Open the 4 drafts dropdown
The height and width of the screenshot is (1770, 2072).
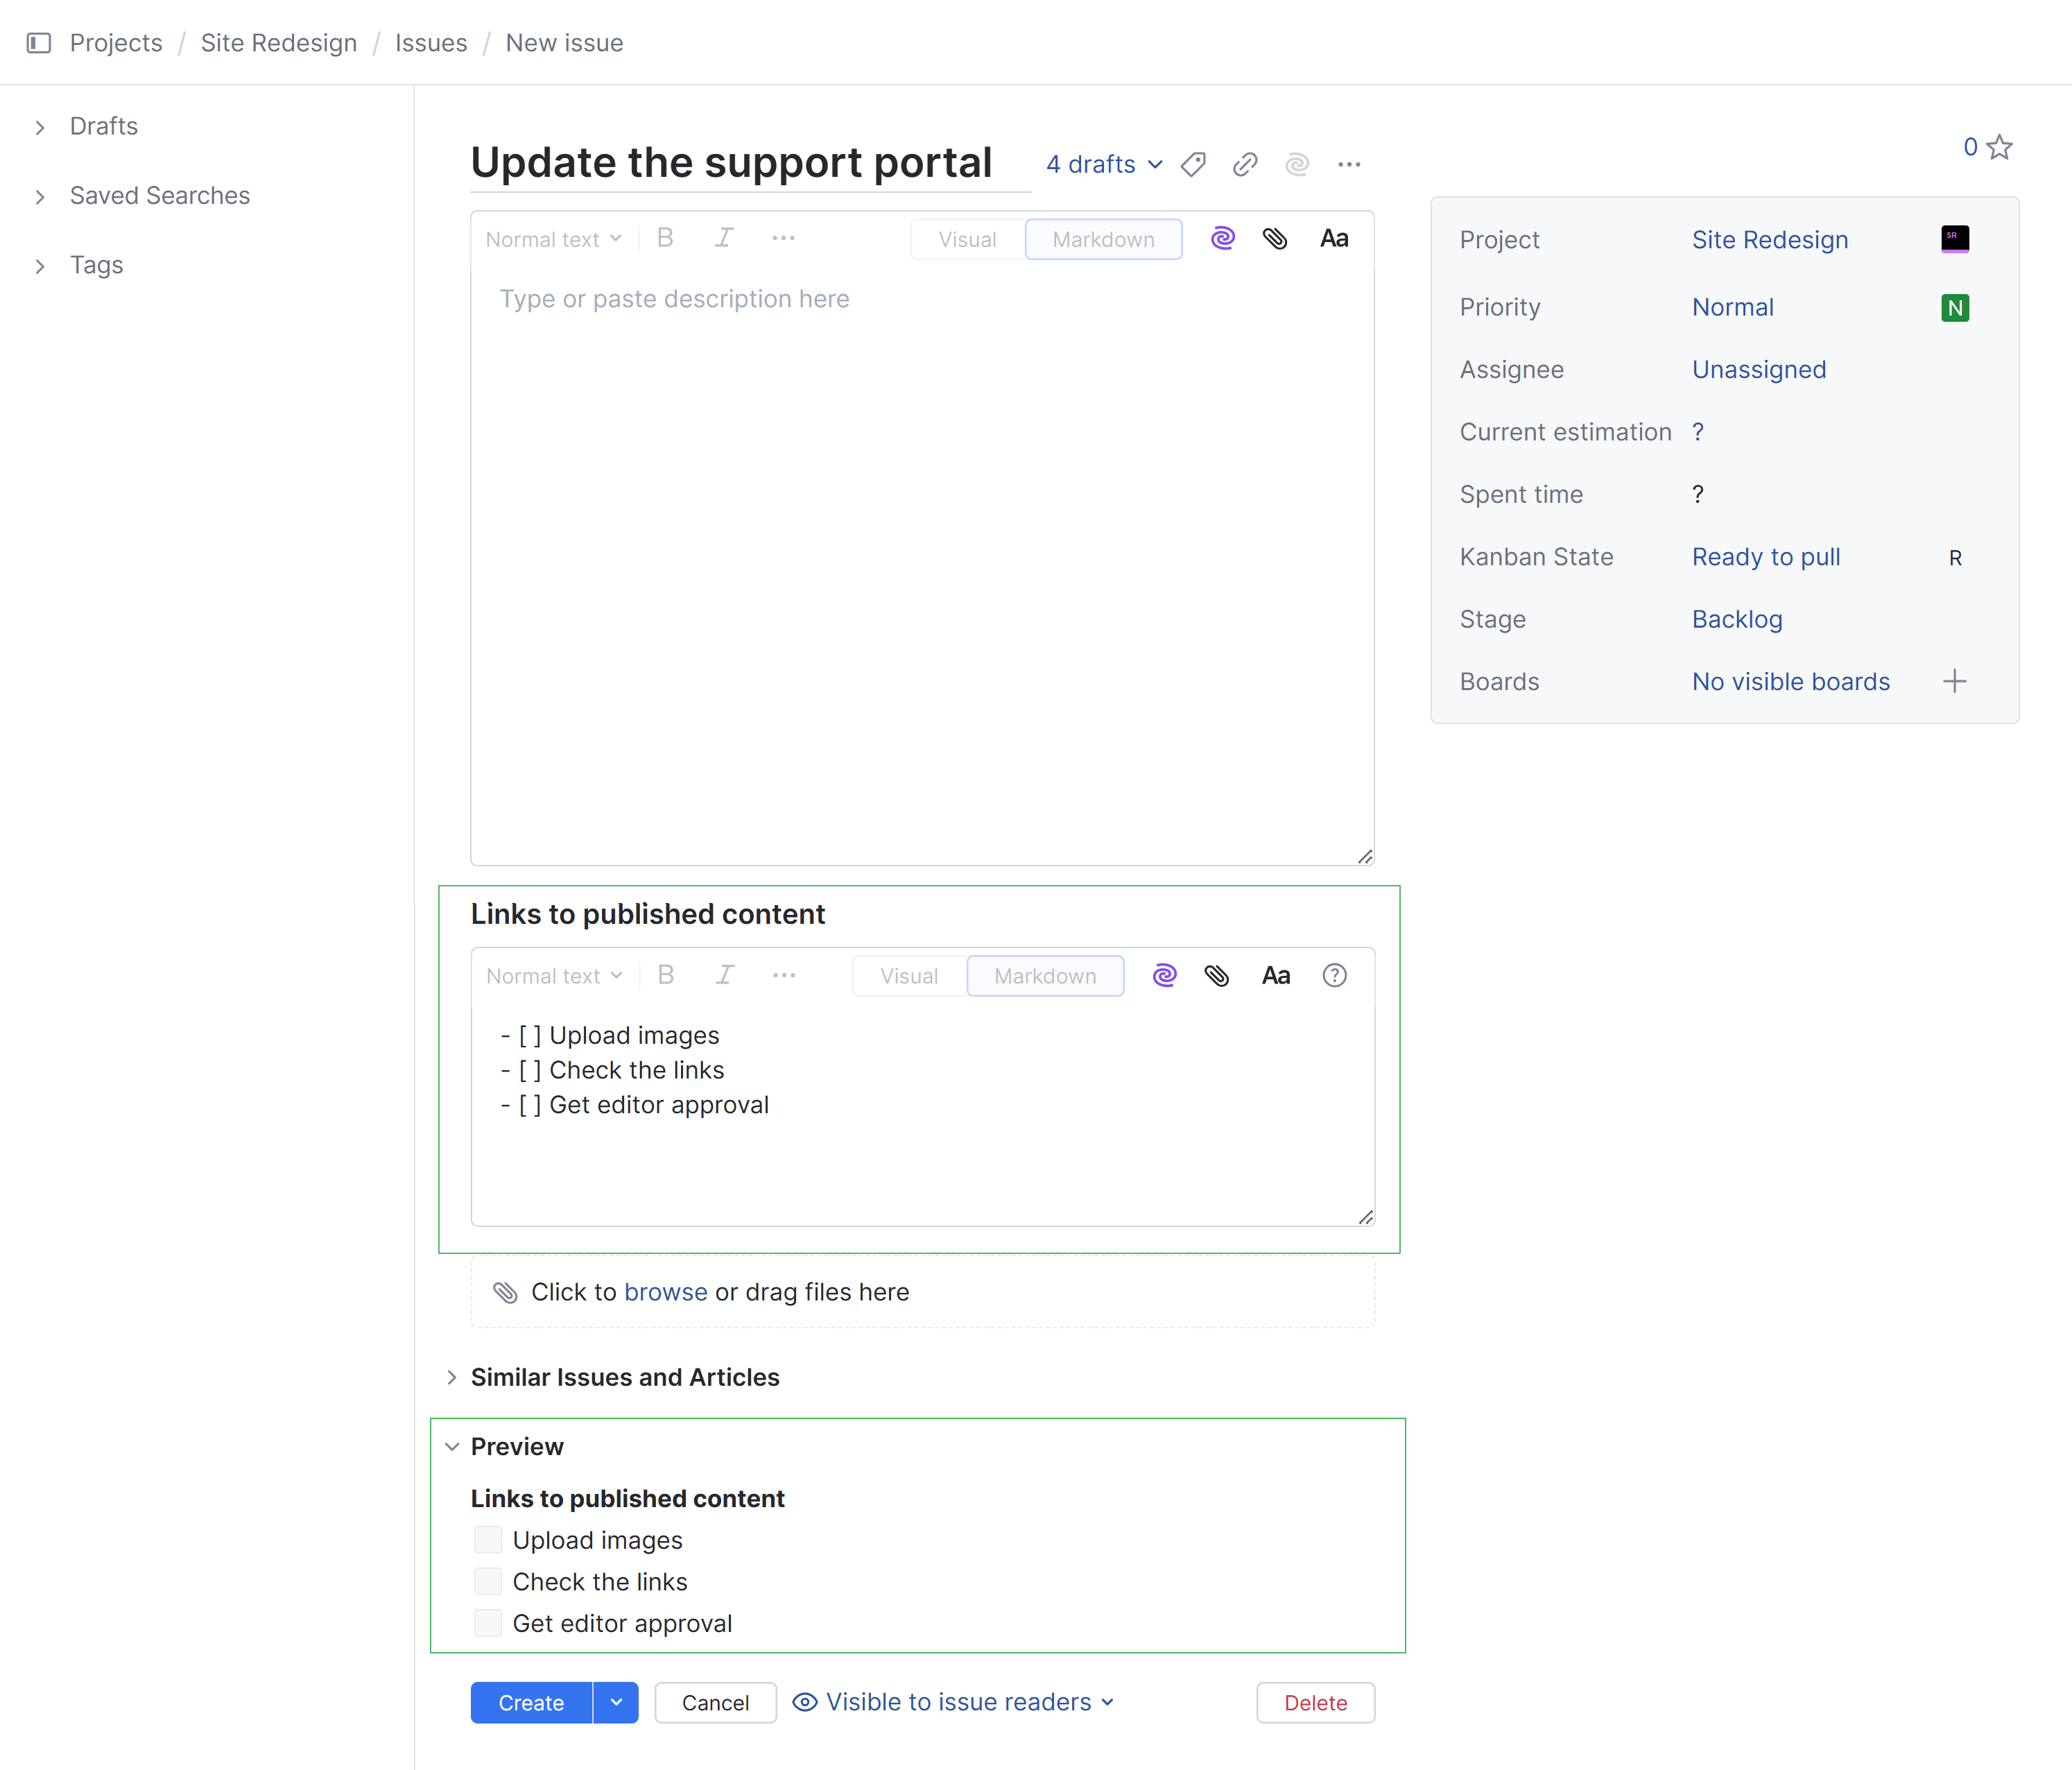(1104, 165)
